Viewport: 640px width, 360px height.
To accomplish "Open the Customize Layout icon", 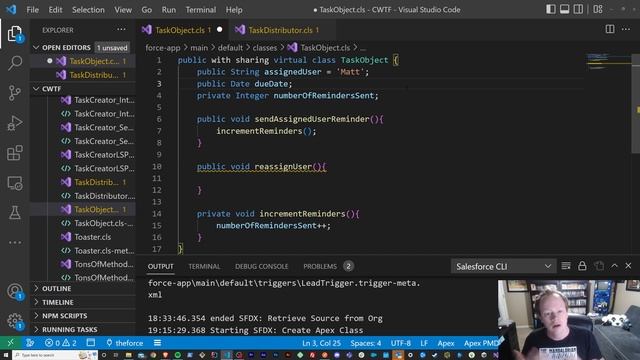I will click(x=598, y=9).
